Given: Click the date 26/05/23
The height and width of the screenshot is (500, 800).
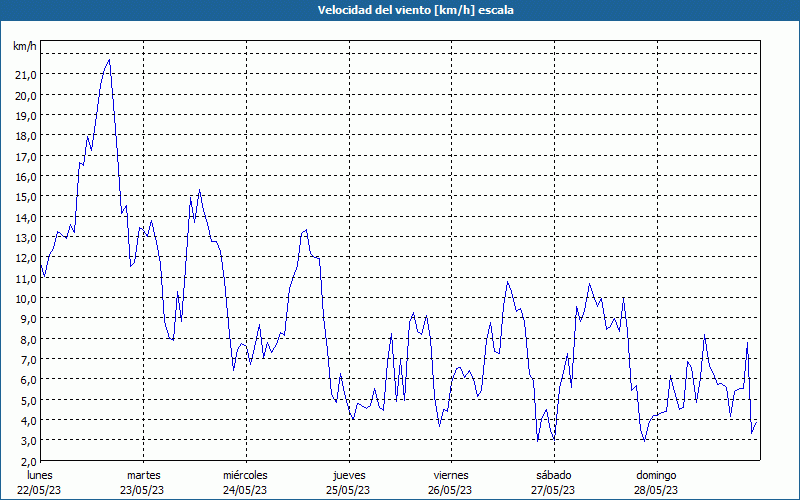Looking at the screenshot, I should pyautogui.click(x=451, y=490).
